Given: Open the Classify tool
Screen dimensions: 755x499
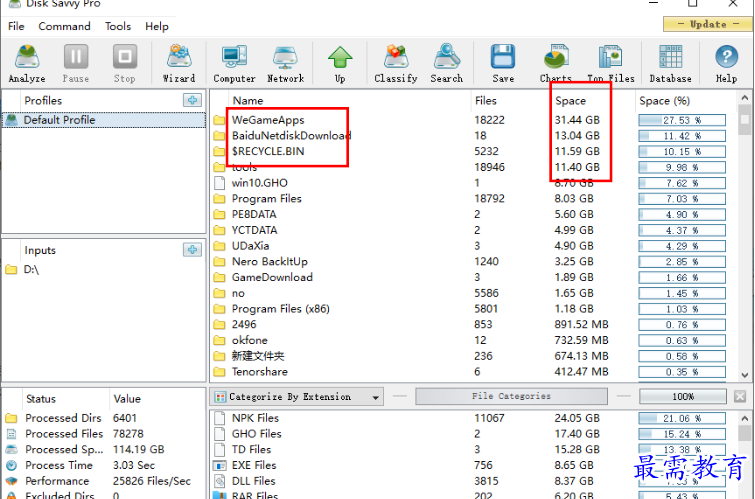Looking at the screenshot, I should pos(396,64).
